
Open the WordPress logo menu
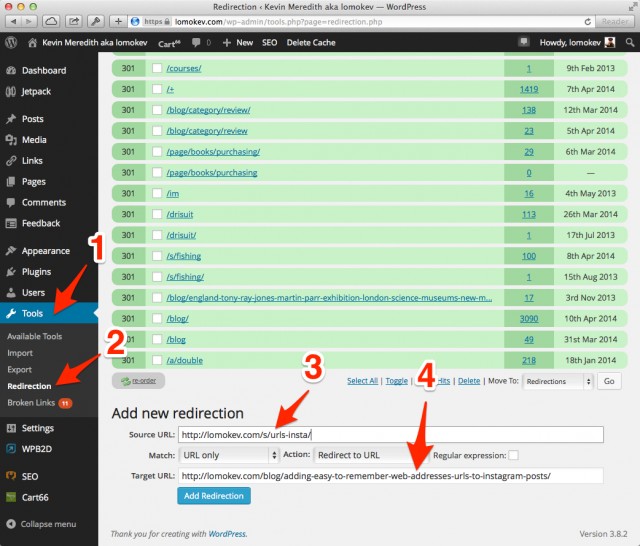[11, 42]
